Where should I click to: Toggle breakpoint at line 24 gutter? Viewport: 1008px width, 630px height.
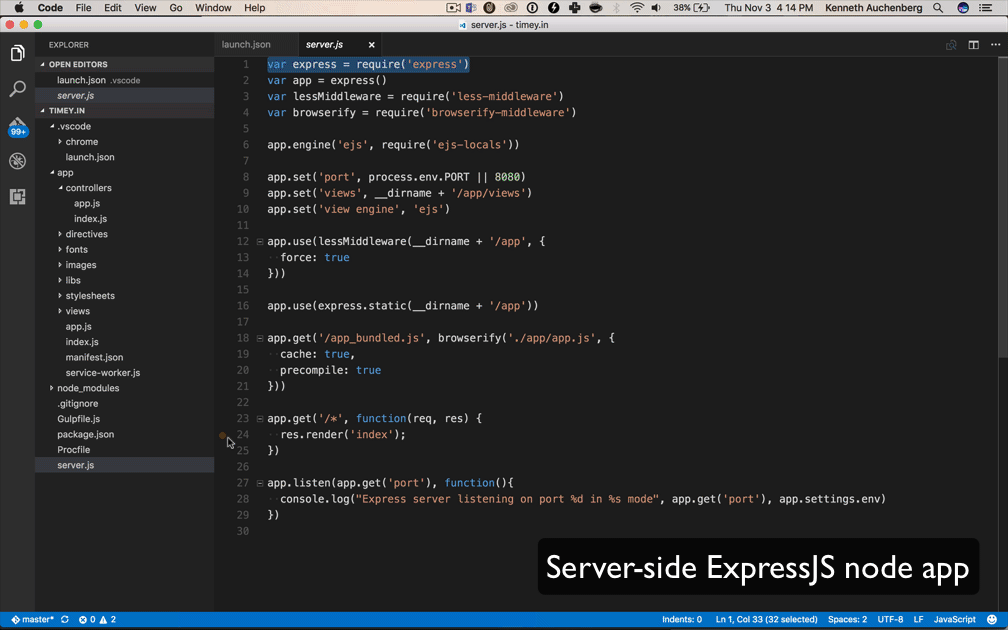click(222, 435)
